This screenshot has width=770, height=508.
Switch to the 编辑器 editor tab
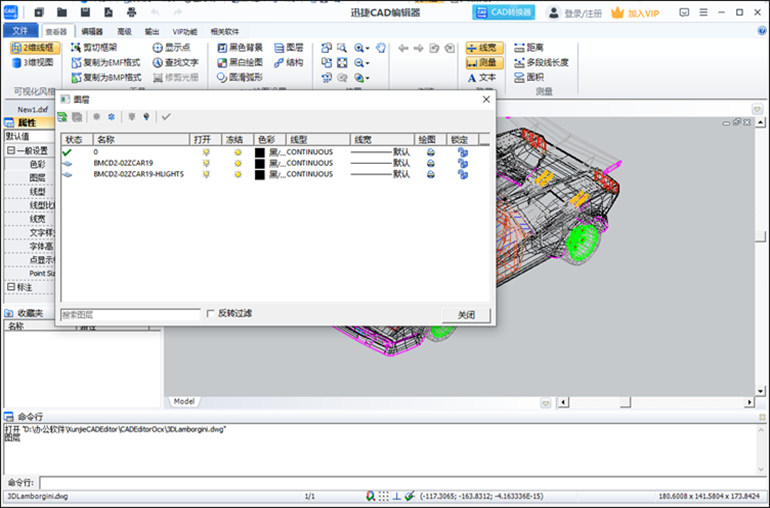click(x=92, y=31)
